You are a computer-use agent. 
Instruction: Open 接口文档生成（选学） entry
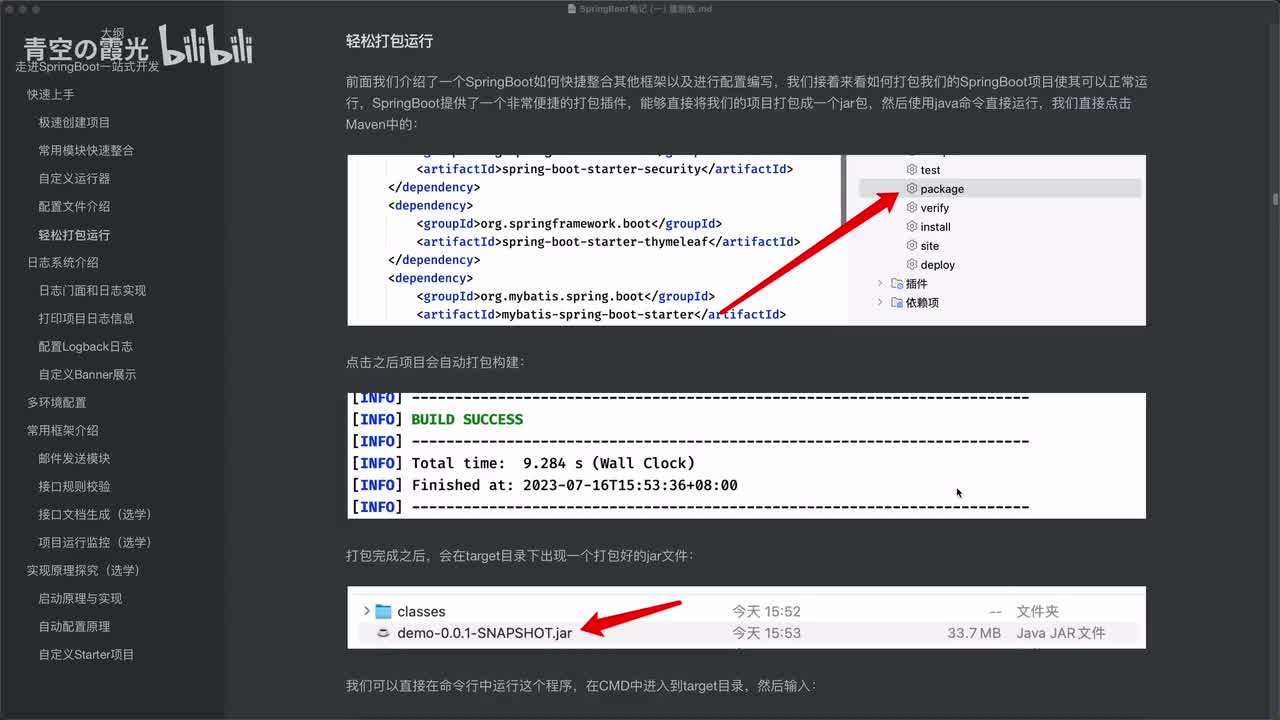click(x=95, y=514)
